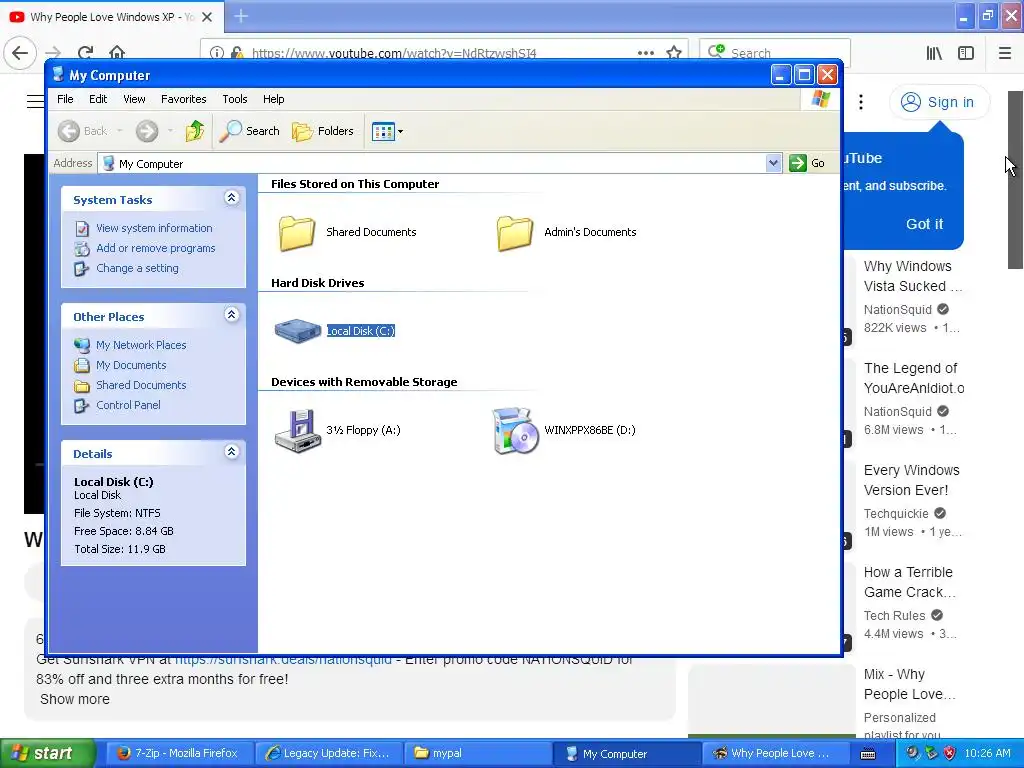This screenshot has width=1024, height=768.
Task: Click Change a setting link
Action: [x=137, y=268]
